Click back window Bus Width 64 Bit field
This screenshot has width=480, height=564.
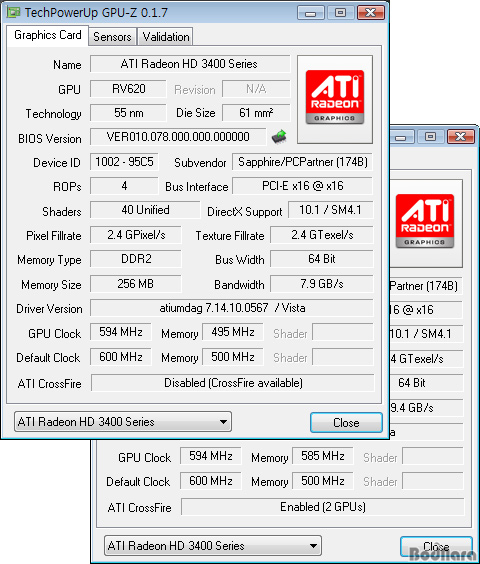click(x=426, y=383)
